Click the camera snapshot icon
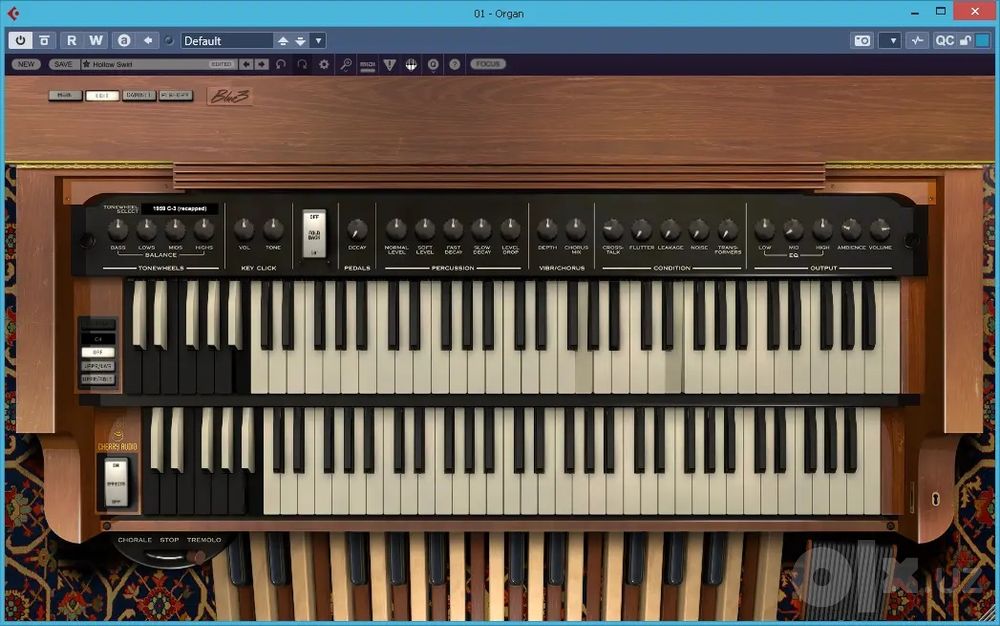Image resolution: width=1000 pixels, height=626 pixels. pos(862,41)
